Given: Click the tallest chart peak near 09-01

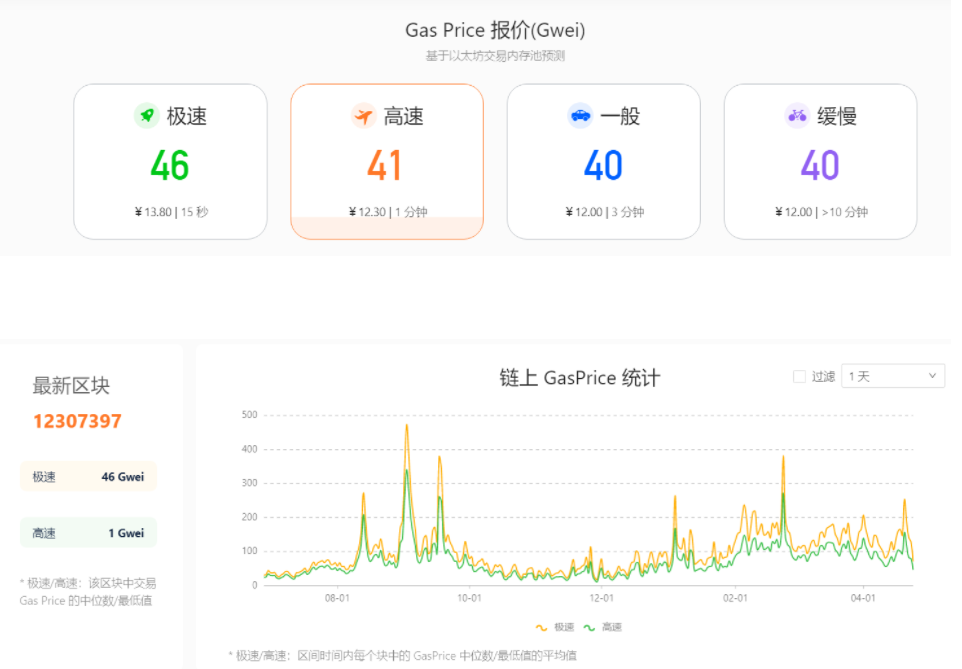Looking at the screenshot, I should [408, 426].
